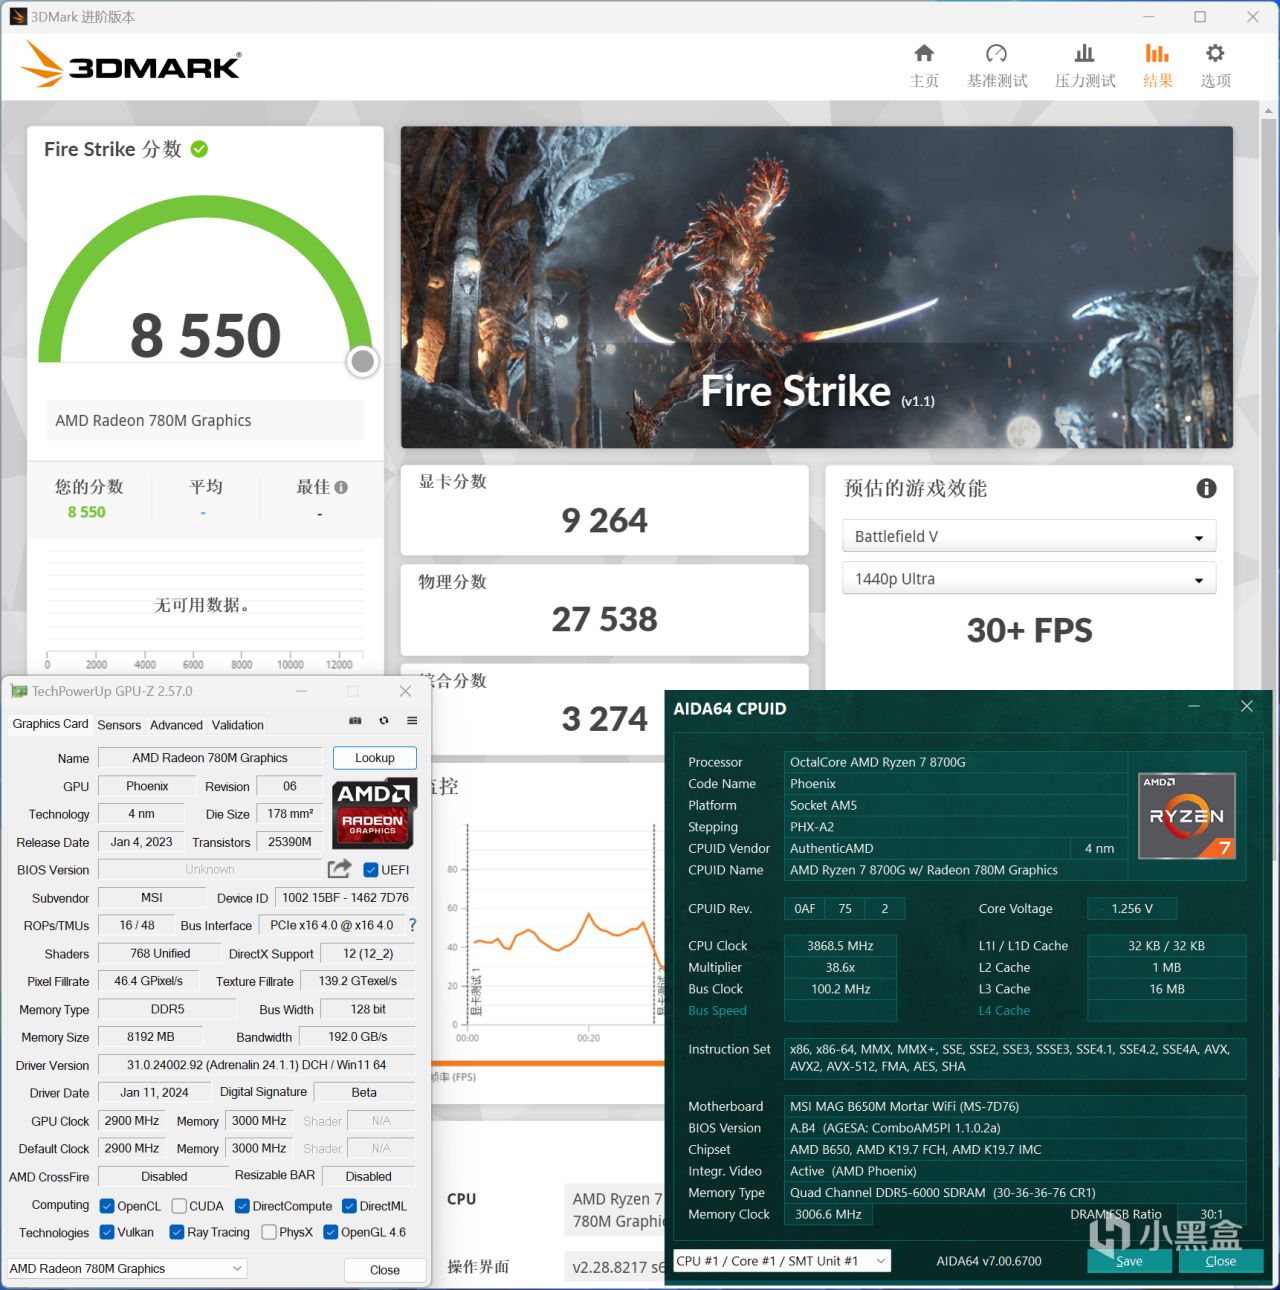This screenshot has height=1290, width=1280.
Task: Click the L4 Cache link in AIDA64
Action: [x=1004, y=1011]
